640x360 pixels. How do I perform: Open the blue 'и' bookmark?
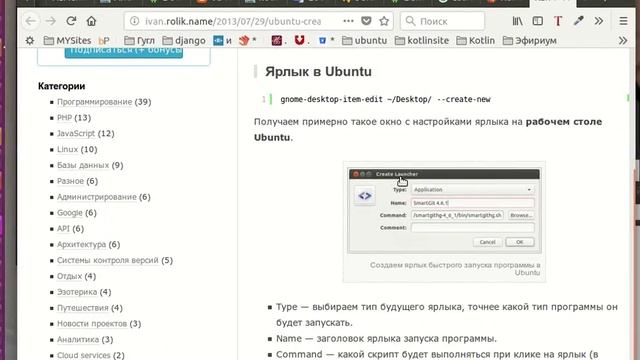[x=222, y=40]
